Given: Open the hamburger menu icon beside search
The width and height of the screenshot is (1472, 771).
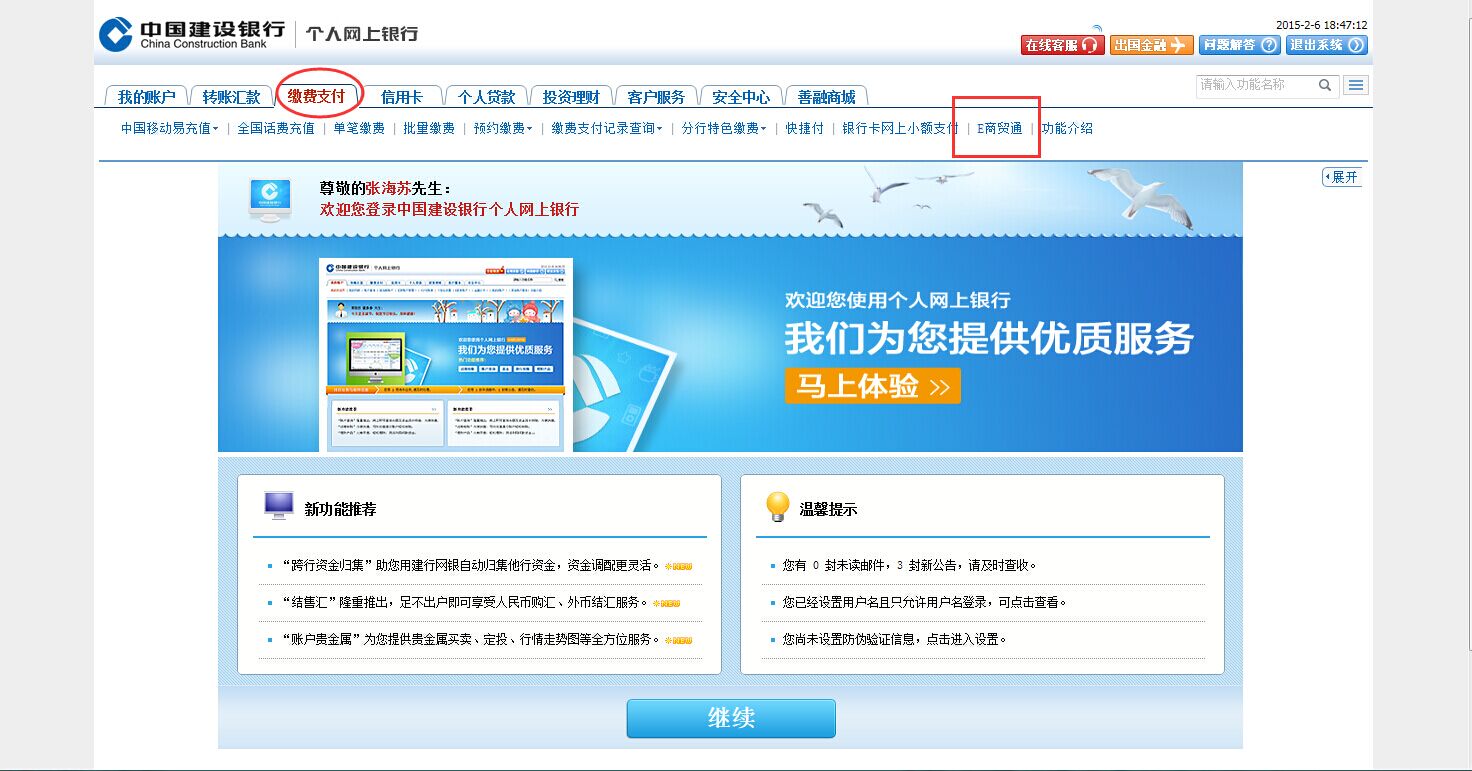Looking at the screenshot, I should (x=1356, y=85).
